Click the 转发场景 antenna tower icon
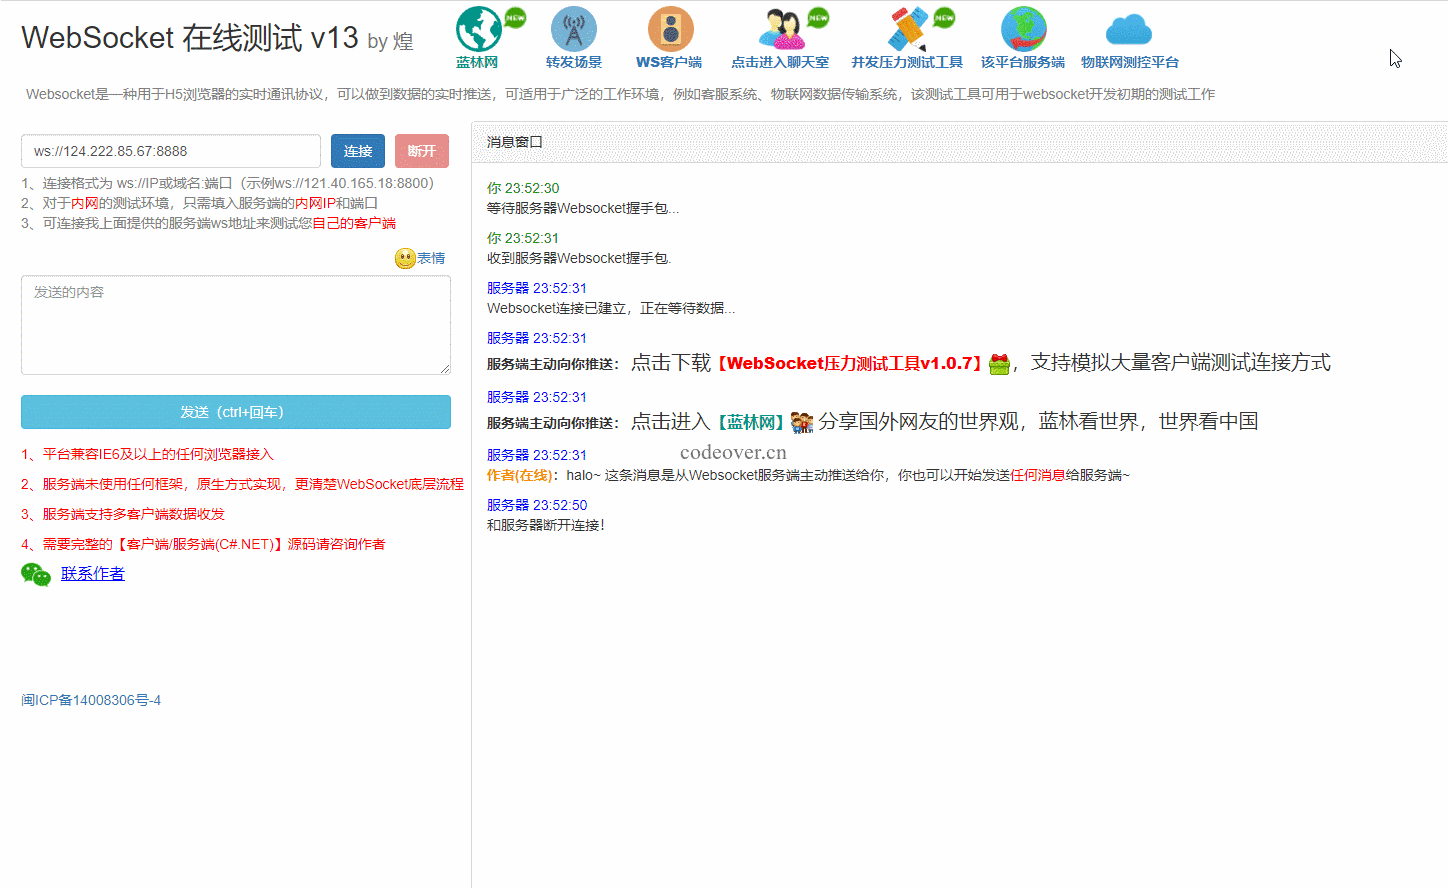The width and height of the screenshot is (1448, 888). click(573, 29)
